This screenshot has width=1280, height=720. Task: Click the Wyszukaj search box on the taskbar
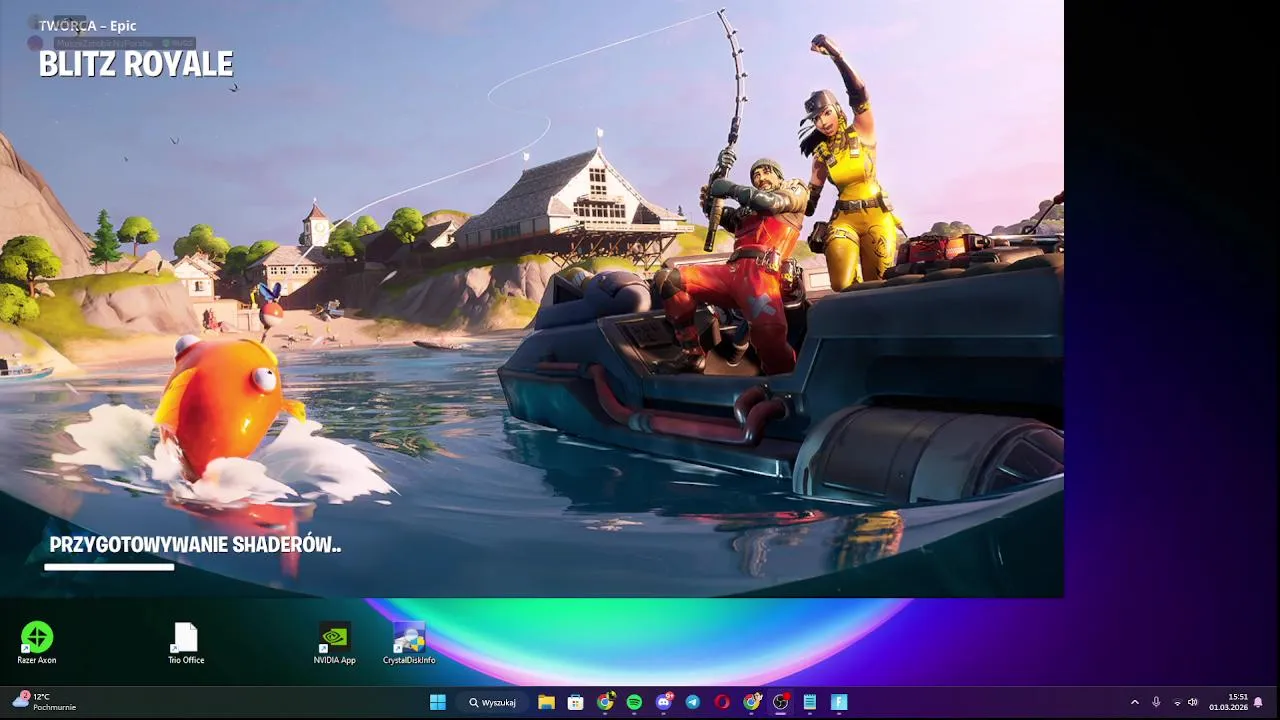click(x=492, y=702)
